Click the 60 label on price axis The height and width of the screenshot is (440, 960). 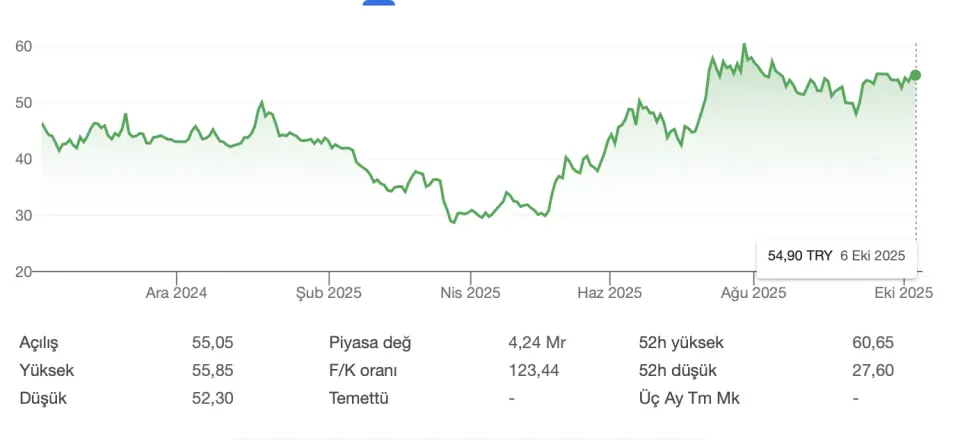pyautogui.click(x=24, y=46)
